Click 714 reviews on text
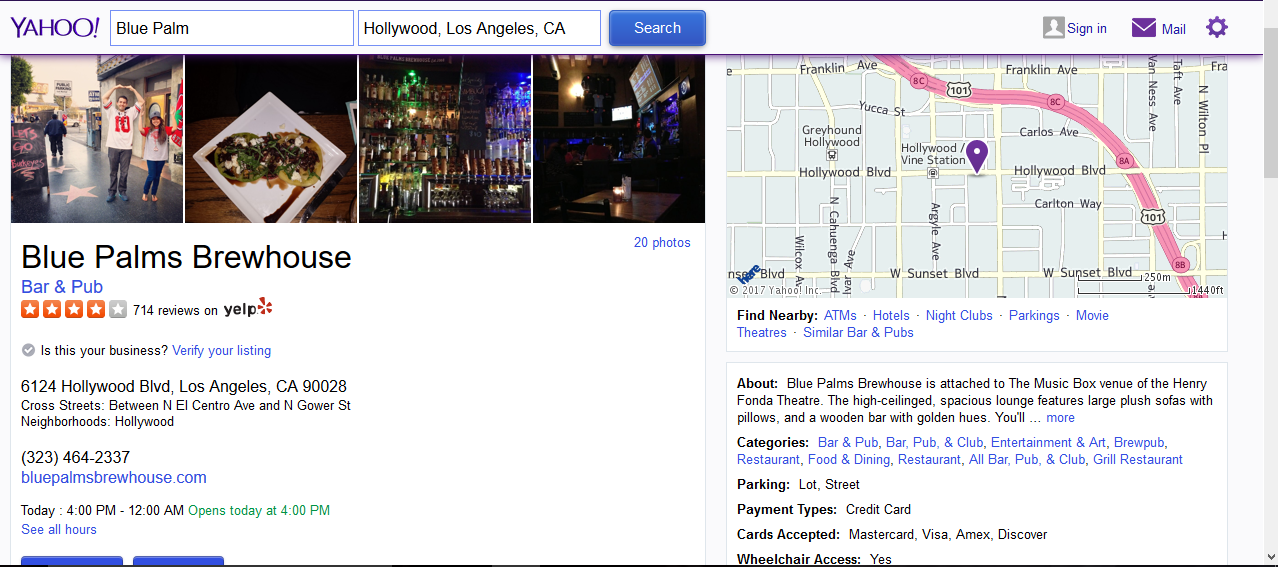Image resolution: width=1278 pixels, height=567 pixels. 175,310
